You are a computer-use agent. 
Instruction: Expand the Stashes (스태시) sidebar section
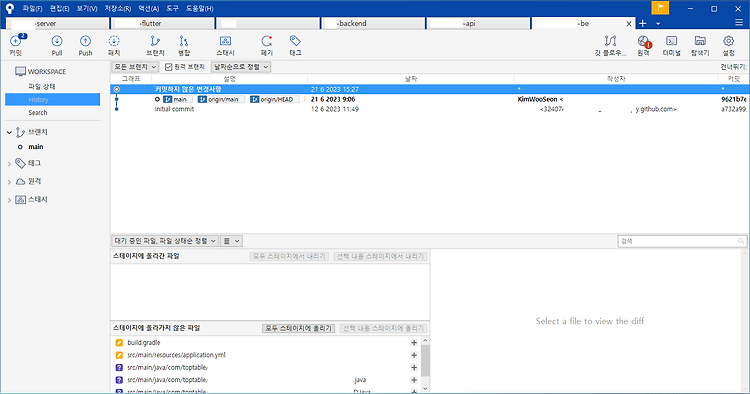[x=9, y=200]
